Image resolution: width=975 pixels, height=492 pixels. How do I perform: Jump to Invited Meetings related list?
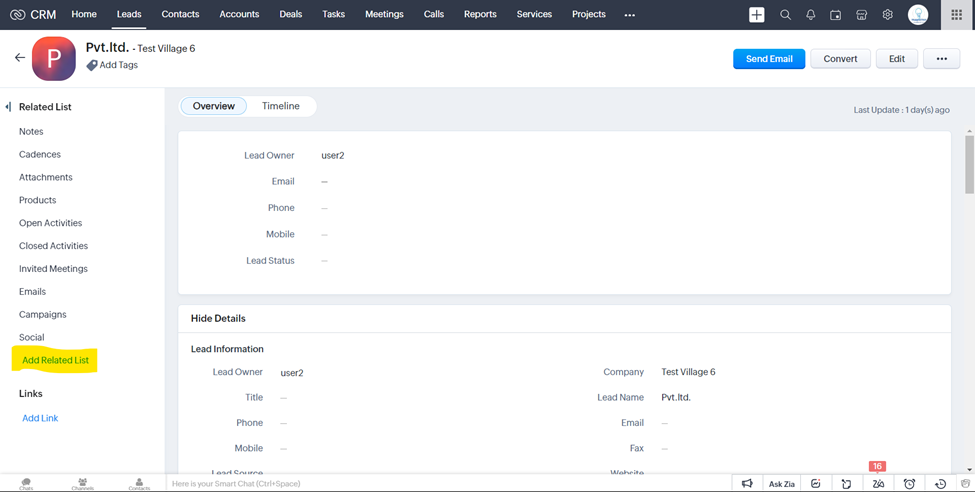point(53,269)
